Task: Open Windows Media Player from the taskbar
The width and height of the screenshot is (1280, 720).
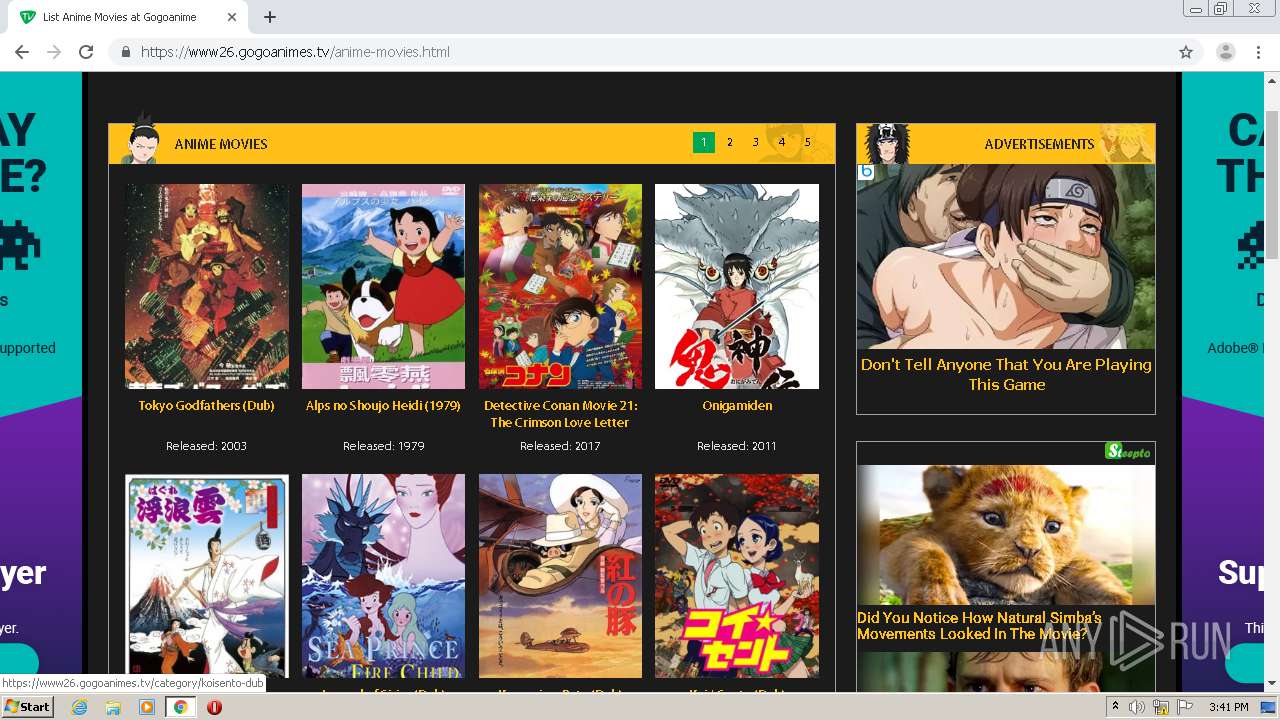Action: 147,707
